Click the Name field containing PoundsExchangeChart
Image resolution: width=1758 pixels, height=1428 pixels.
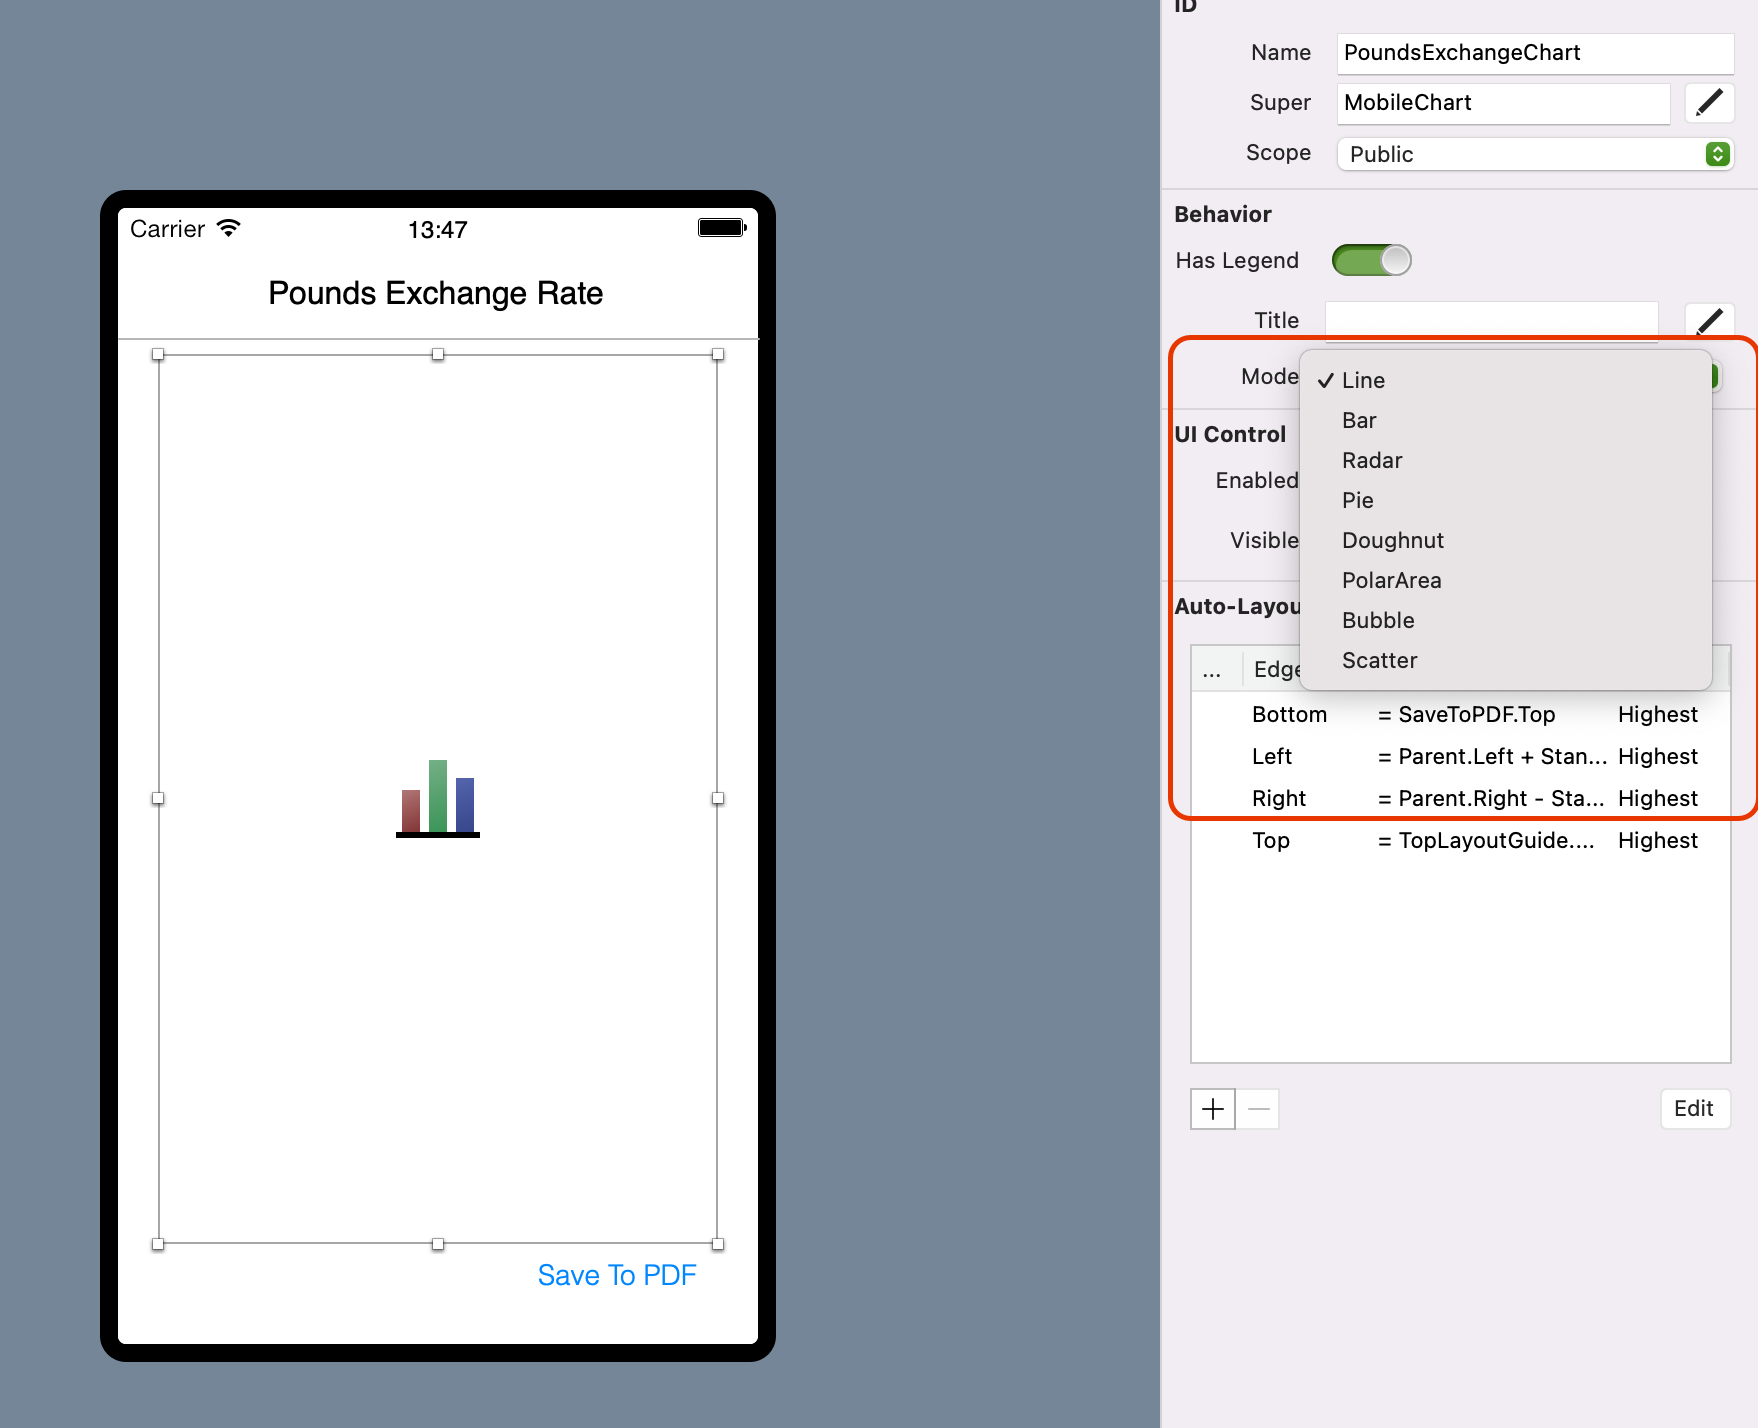[x=1535, y=52]
